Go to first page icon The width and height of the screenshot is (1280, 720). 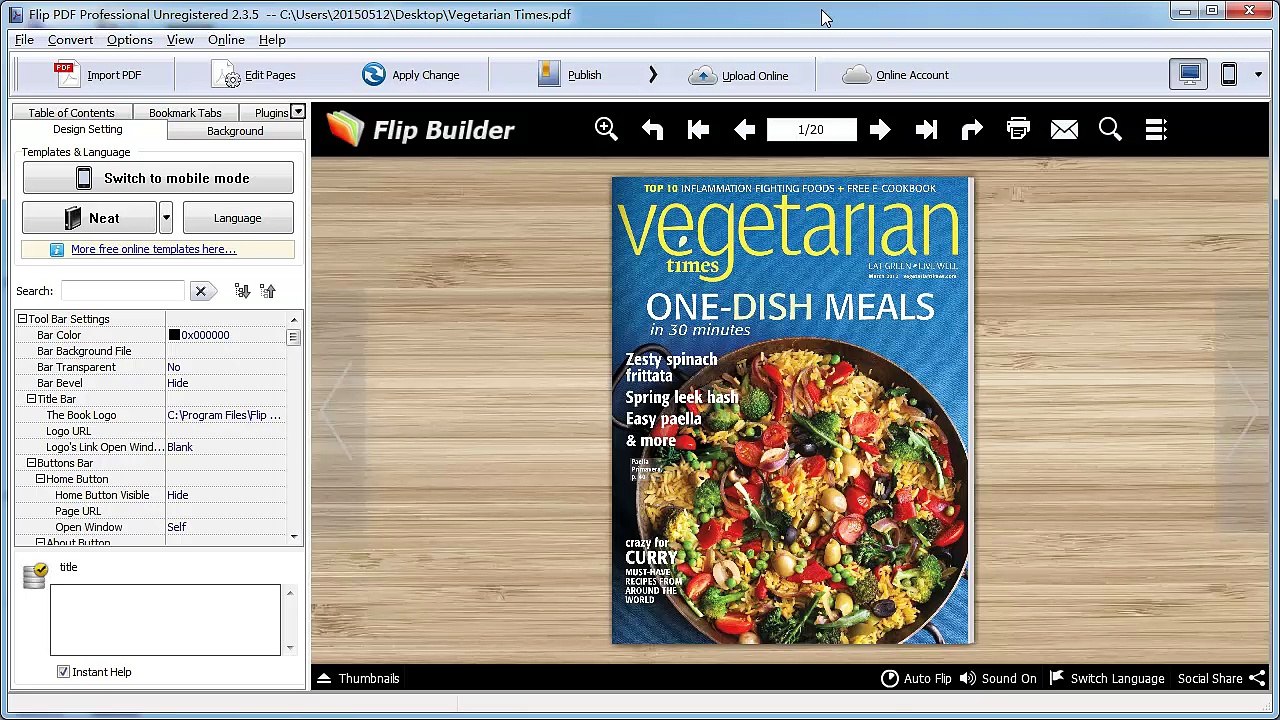pyautogui.click(x=698, y=129)
